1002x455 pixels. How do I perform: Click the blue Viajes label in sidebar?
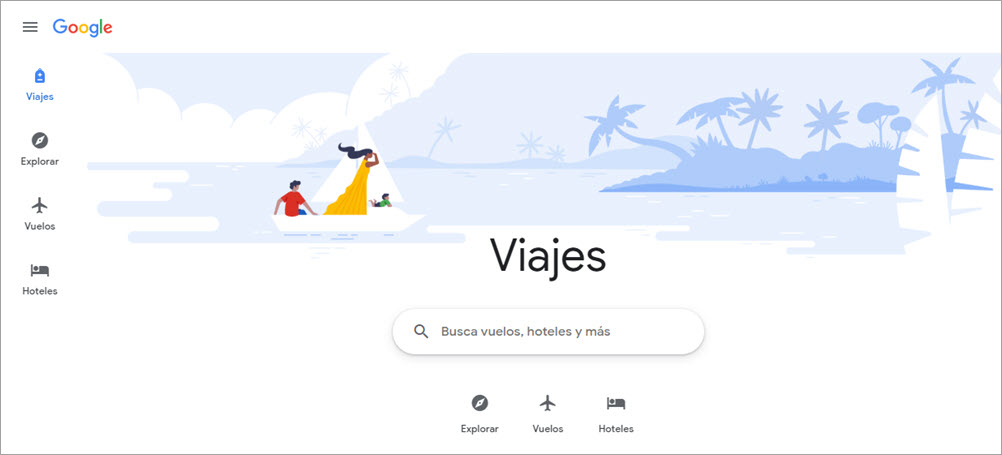[40, 96]
